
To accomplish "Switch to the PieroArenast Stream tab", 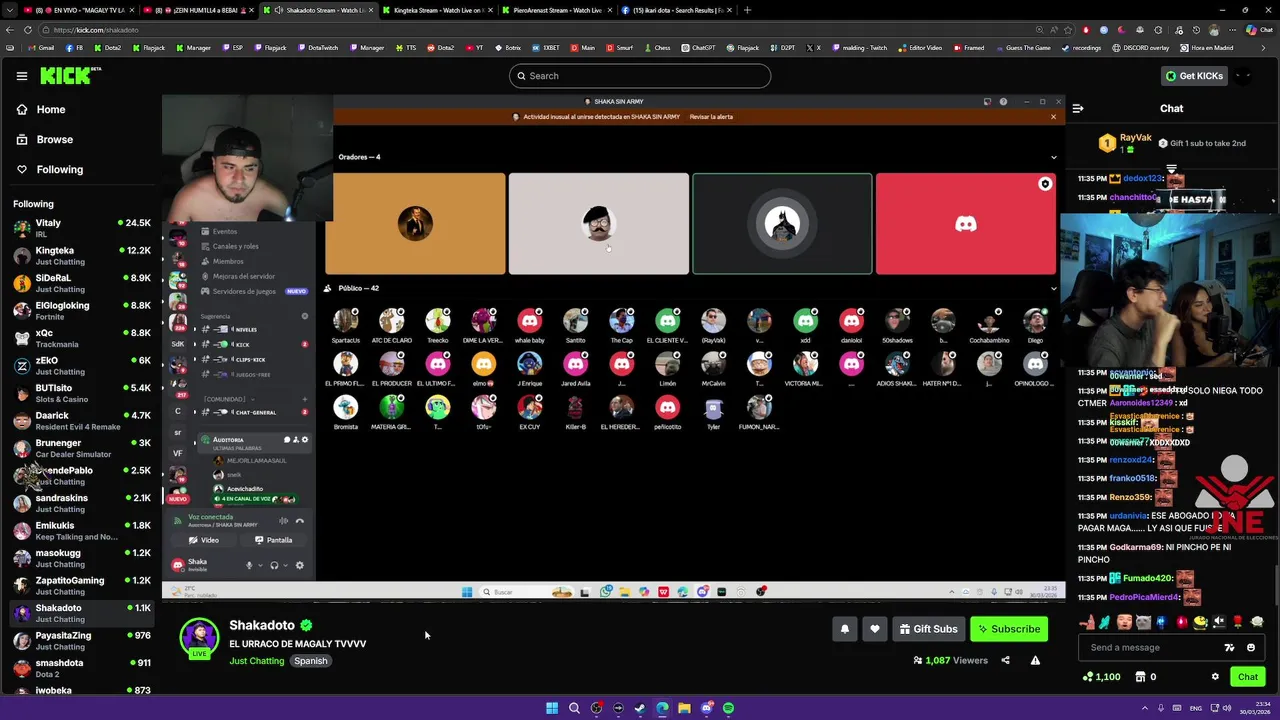I will click(556, 10).
